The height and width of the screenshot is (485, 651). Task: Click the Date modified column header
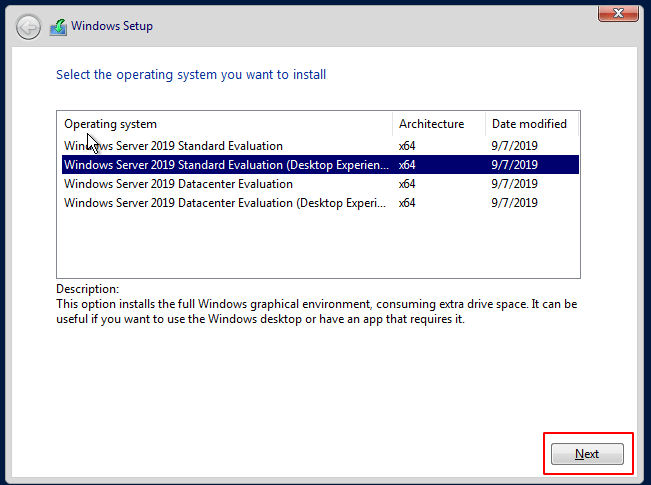point(532,124)
